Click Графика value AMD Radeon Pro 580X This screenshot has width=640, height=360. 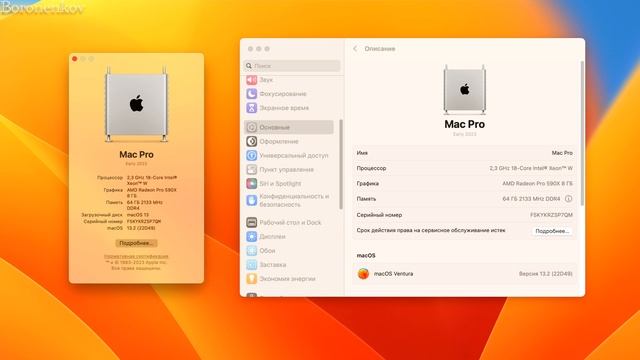click(x=537, y=184)
